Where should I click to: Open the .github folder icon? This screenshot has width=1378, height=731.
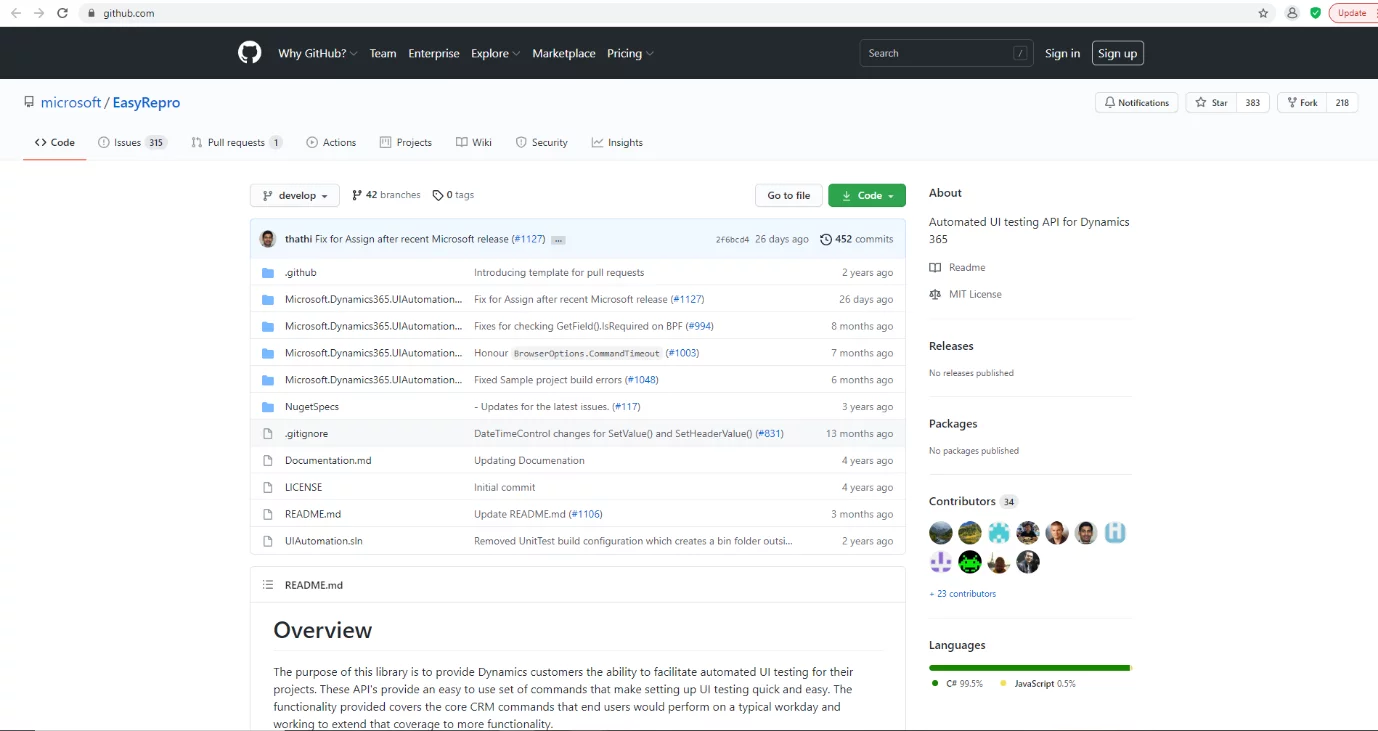pyautogui.click(x=267, y=273)
